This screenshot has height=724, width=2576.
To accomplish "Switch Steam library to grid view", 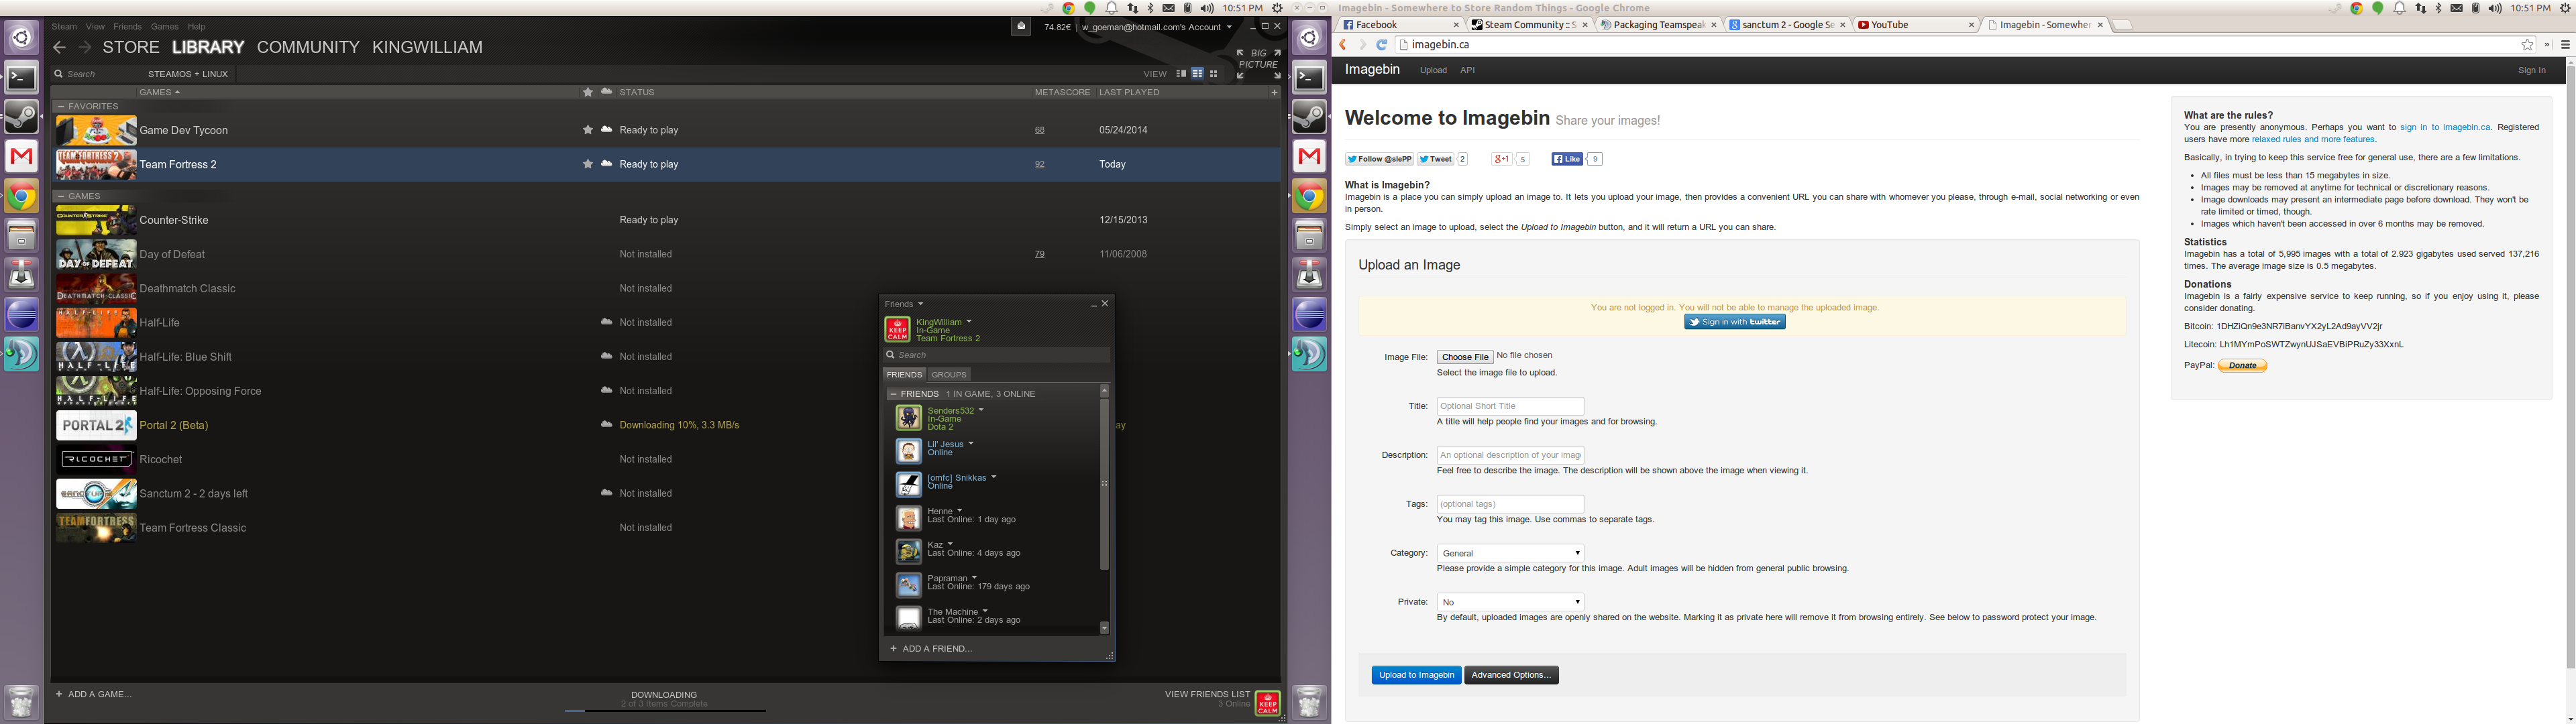I will pyautogui.click(x=1214, y=74).
